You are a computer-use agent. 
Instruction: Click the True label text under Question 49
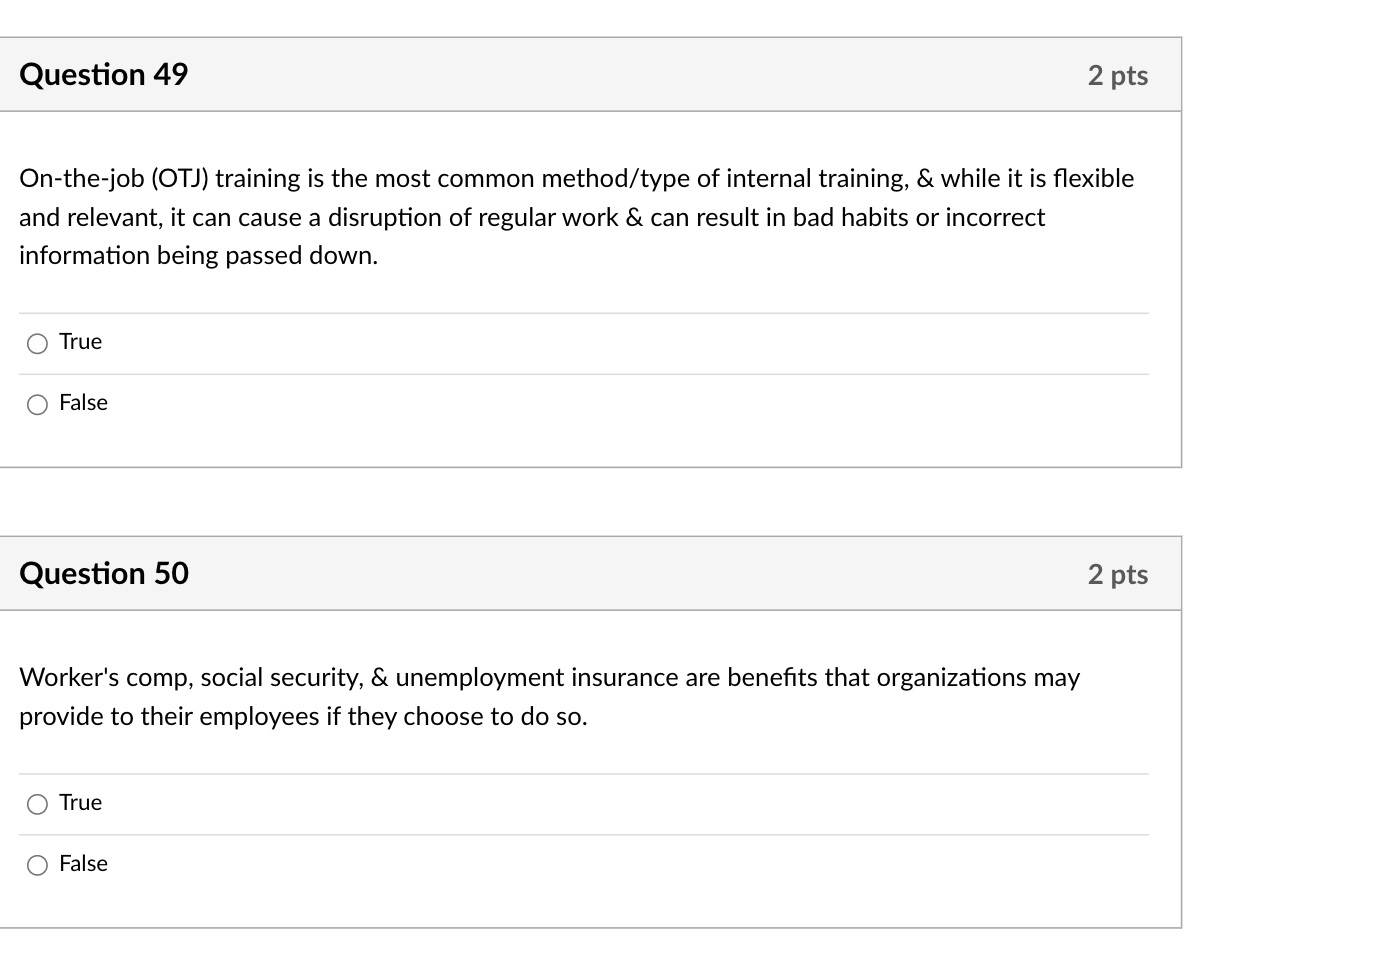[80, 341]
